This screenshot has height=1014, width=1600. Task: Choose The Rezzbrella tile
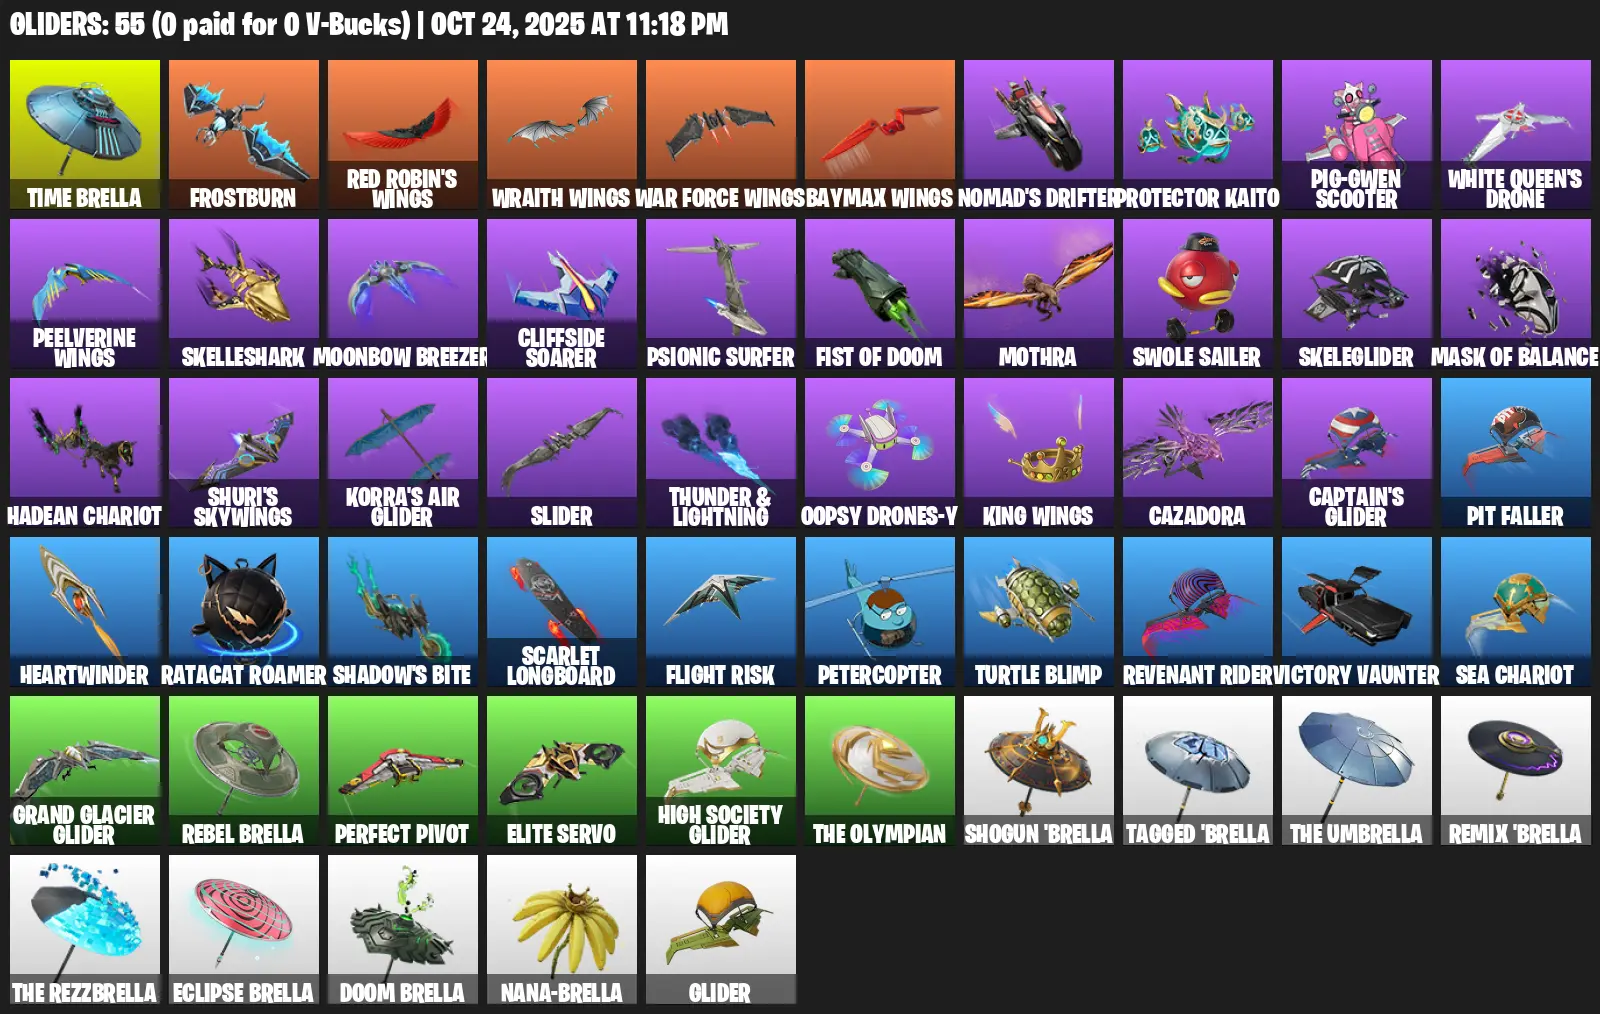click(x=85, y=929)
